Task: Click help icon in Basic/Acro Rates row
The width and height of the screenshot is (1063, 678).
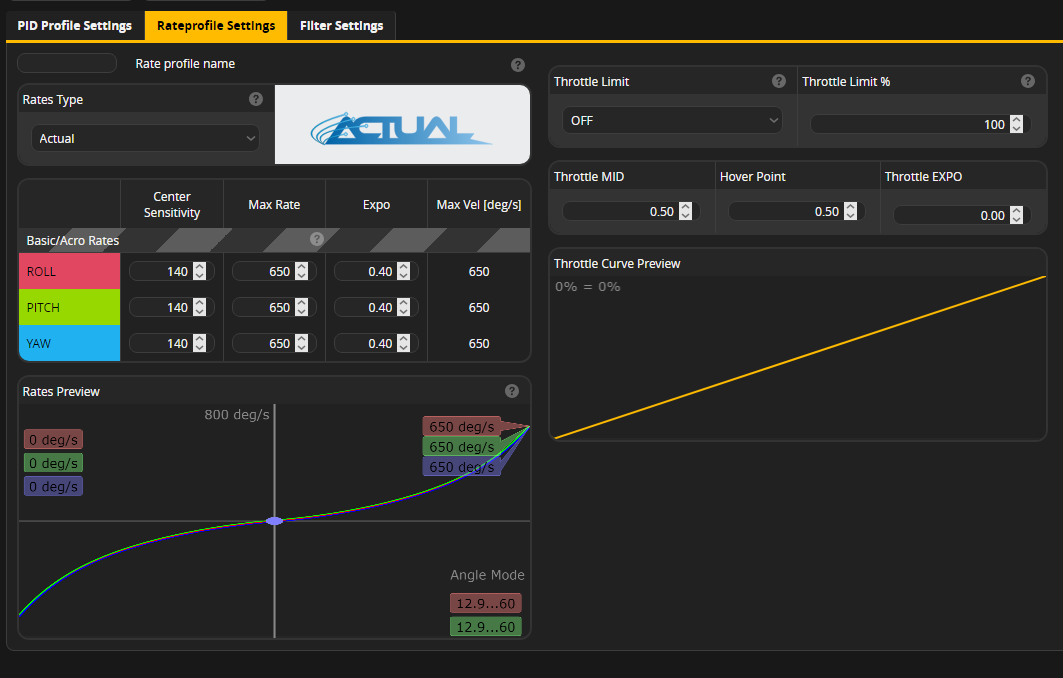Action: point(317,239)
